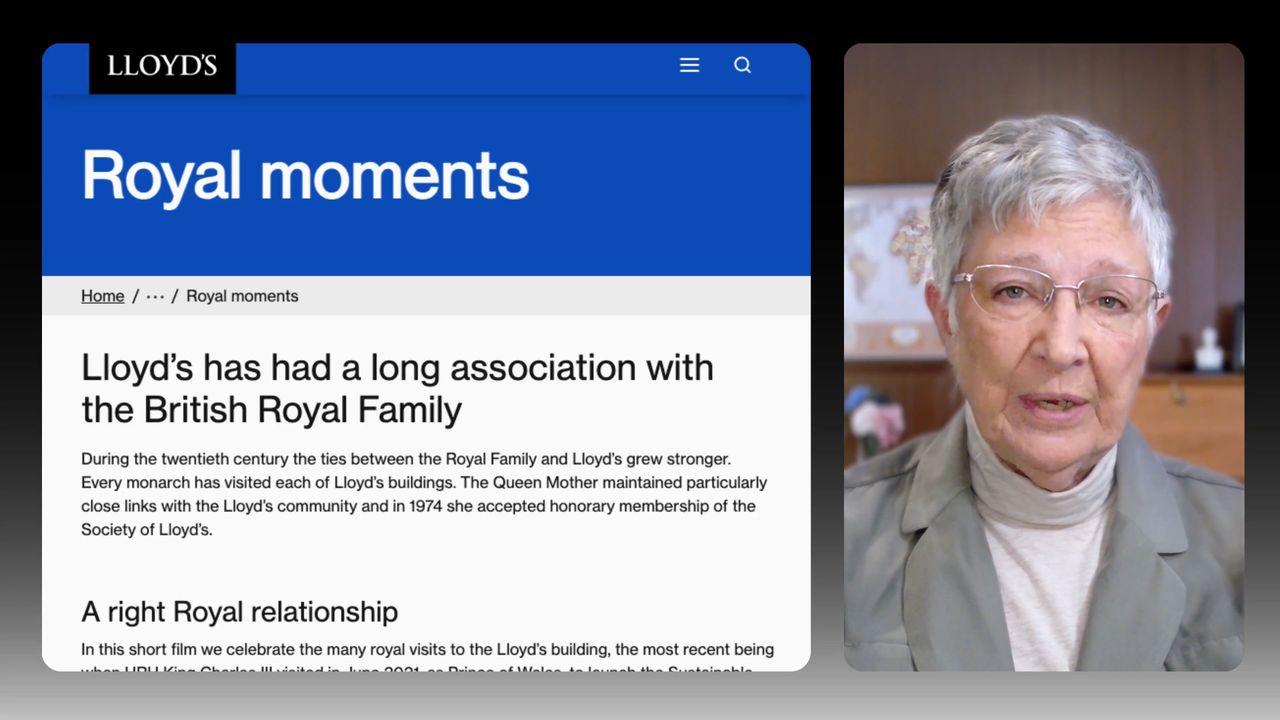Click the search magnifier icon
The height and width of the screenshot is (720, 1280).
point(742,65)
